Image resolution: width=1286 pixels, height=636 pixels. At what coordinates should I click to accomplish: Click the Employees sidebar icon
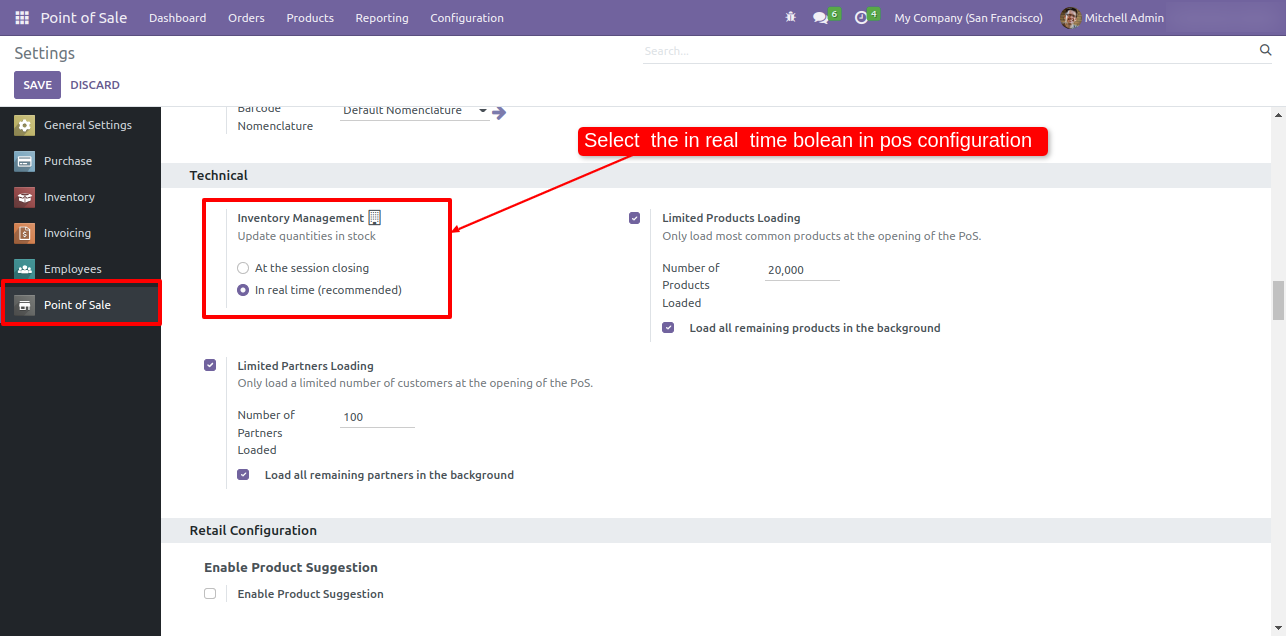coord(24,269)
